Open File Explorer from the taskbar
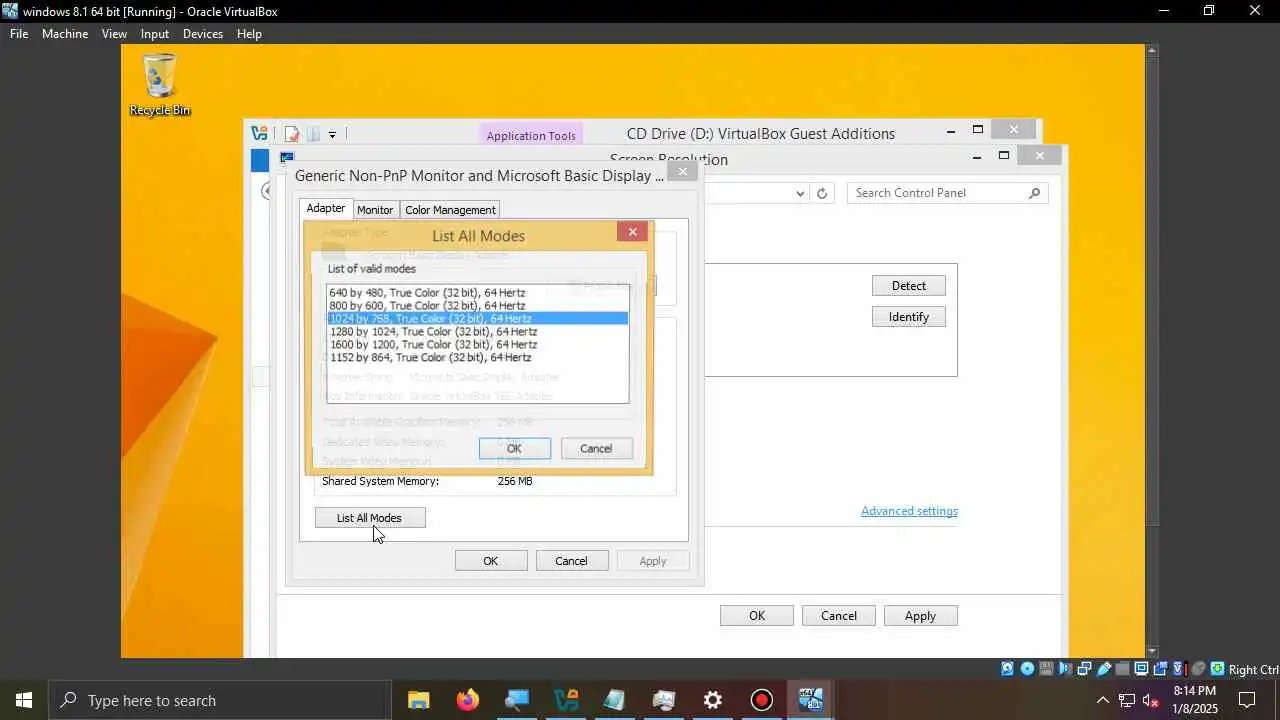The image size is (1280, 720). click(x=418, y=700)
